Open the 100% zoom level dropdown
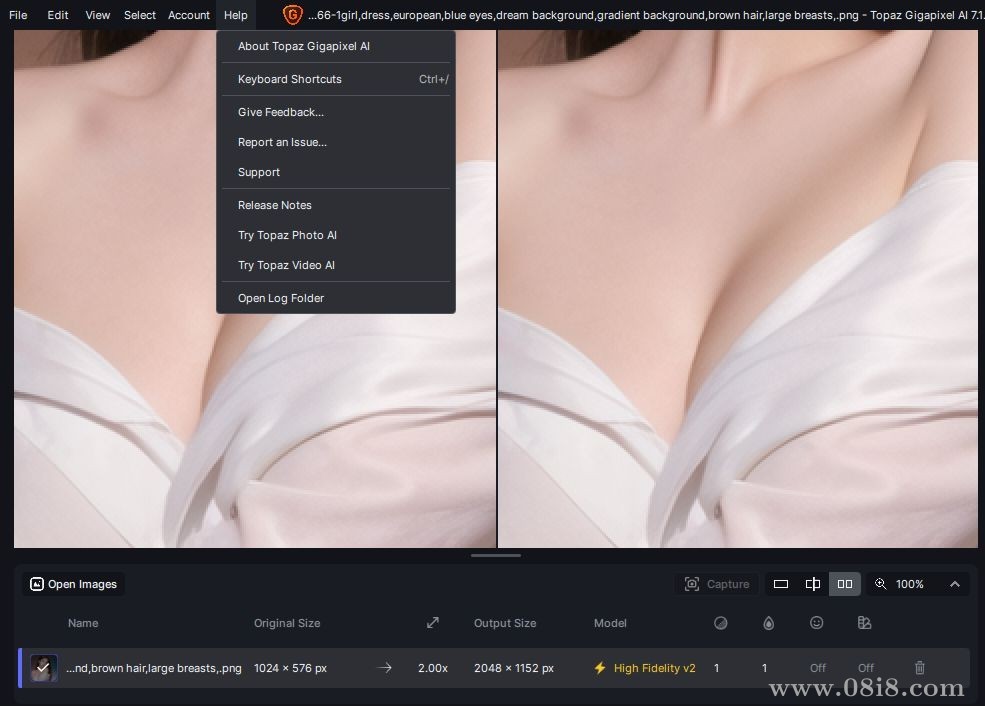 (x=910, y=584)
